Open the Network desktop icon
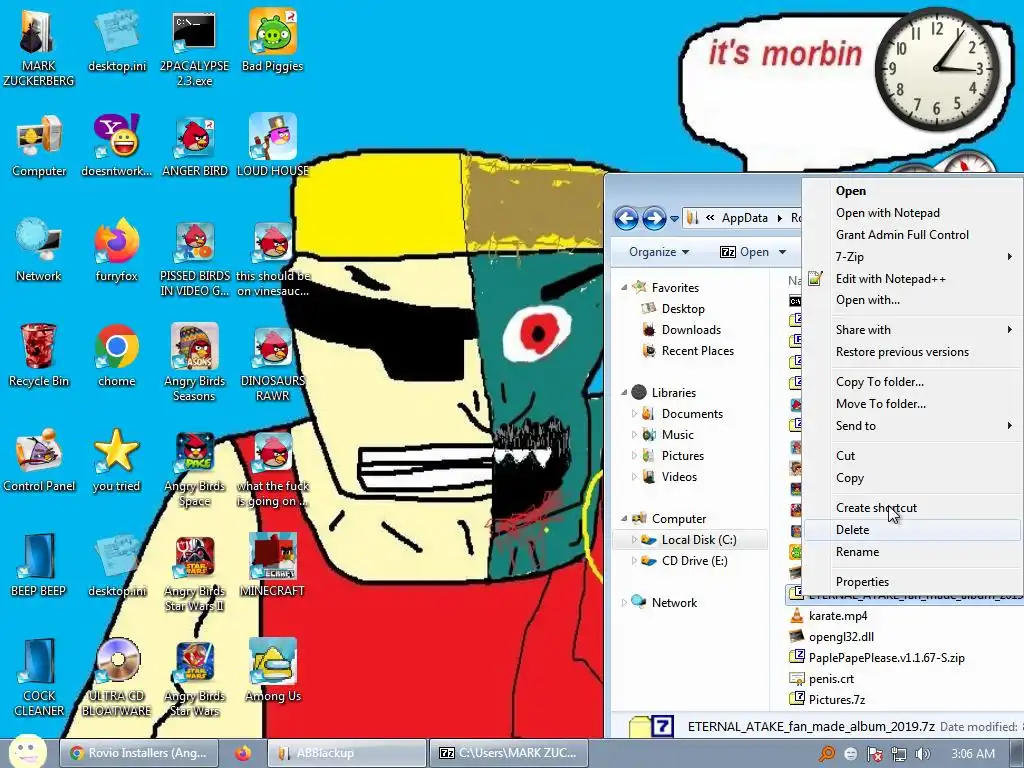Image resolution: width=1024 pixels, height=768 pixels. (39, 250)
